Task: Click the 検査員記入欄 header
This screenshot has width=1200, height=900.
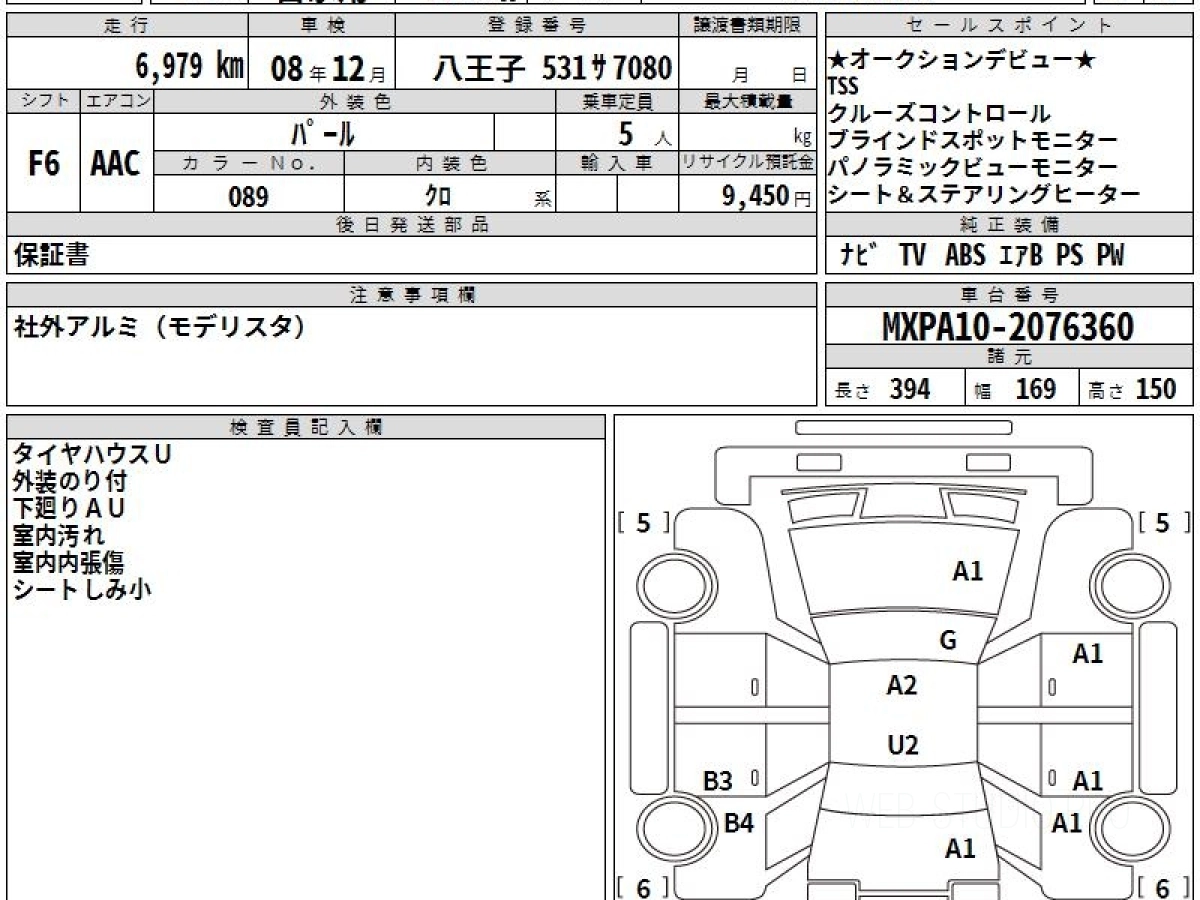Action: (x=306, y=427)
